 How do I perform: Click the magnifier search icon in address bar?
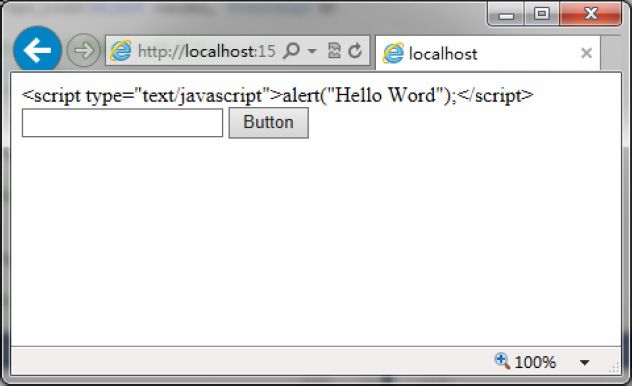291,51
